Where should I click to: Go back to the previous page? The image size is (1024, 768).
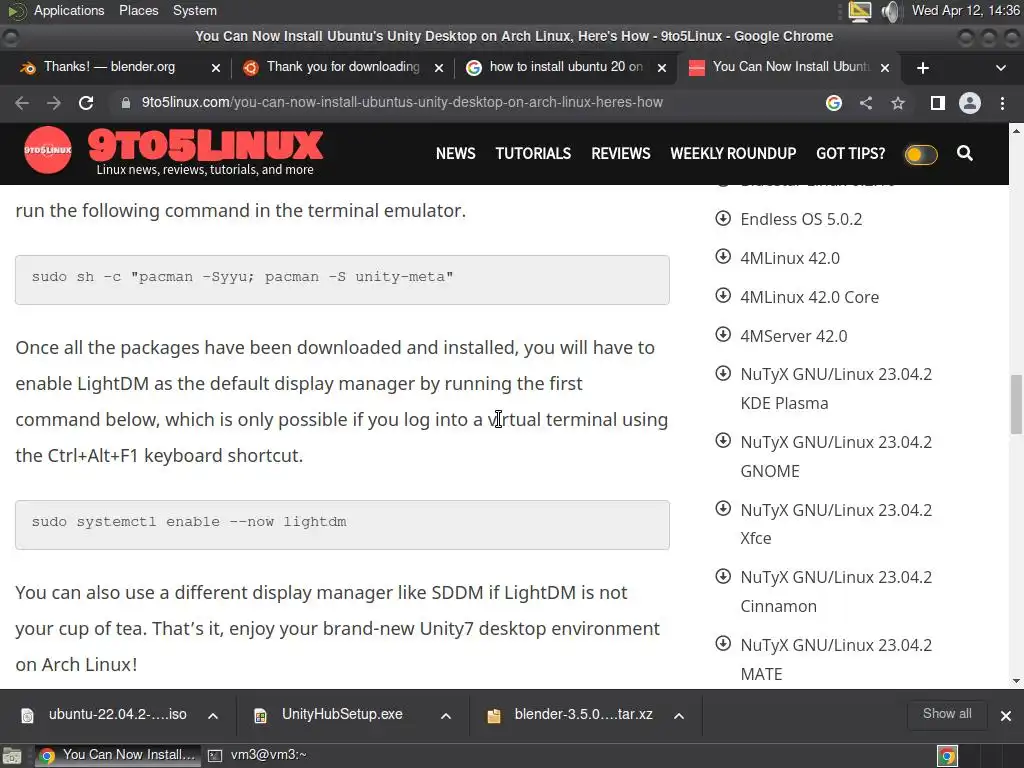(x=22, y=103)
